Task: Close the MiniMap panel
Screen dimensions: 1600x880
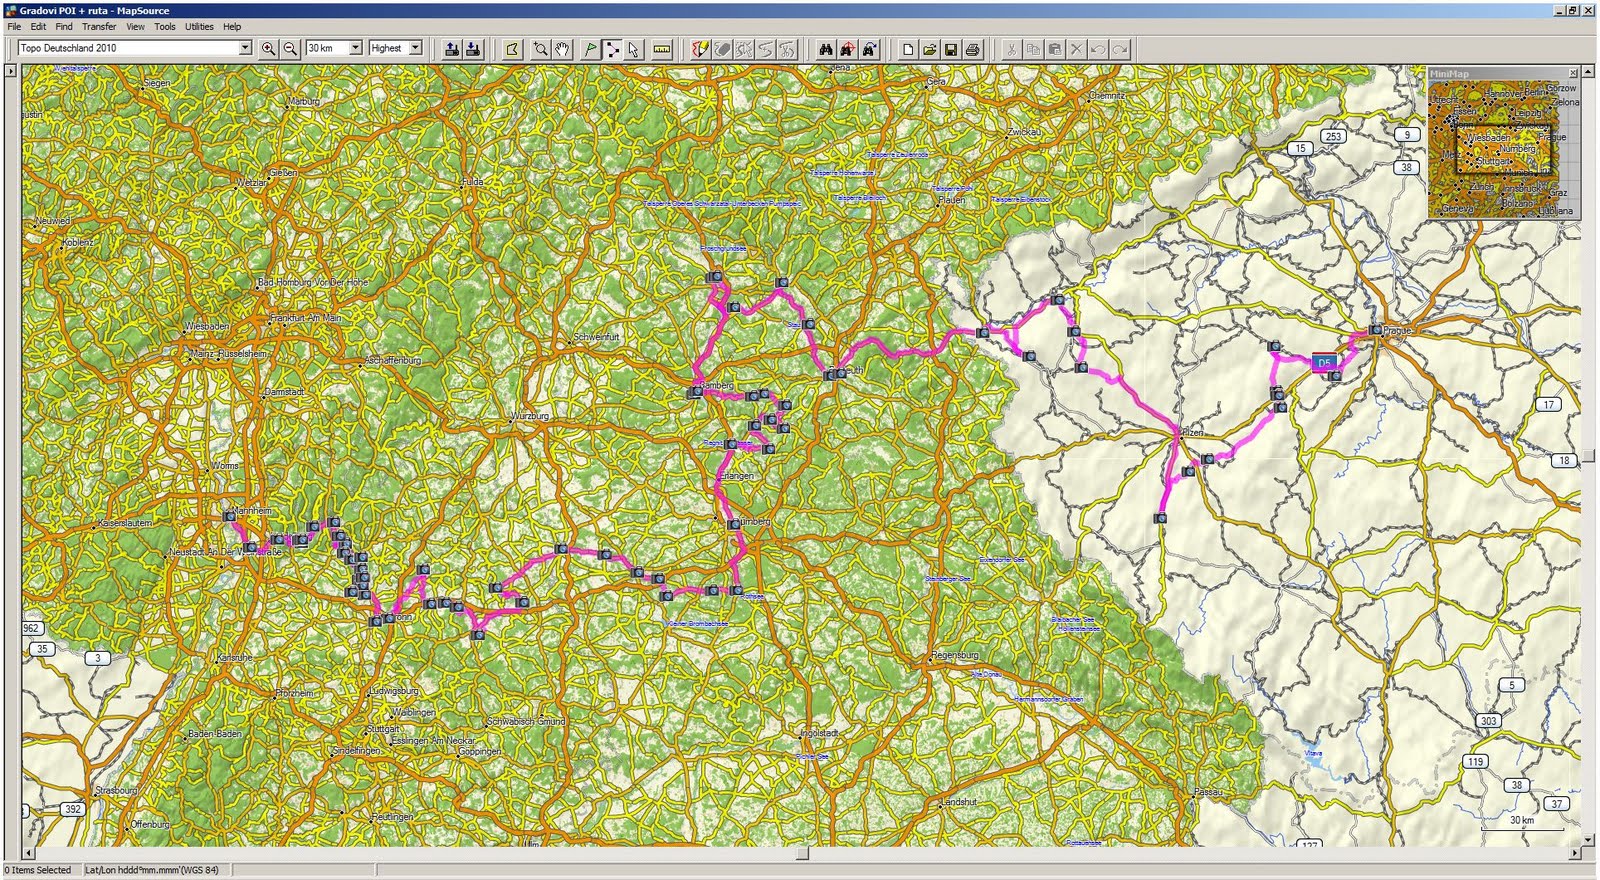Action: click(x=1573, y=73)
